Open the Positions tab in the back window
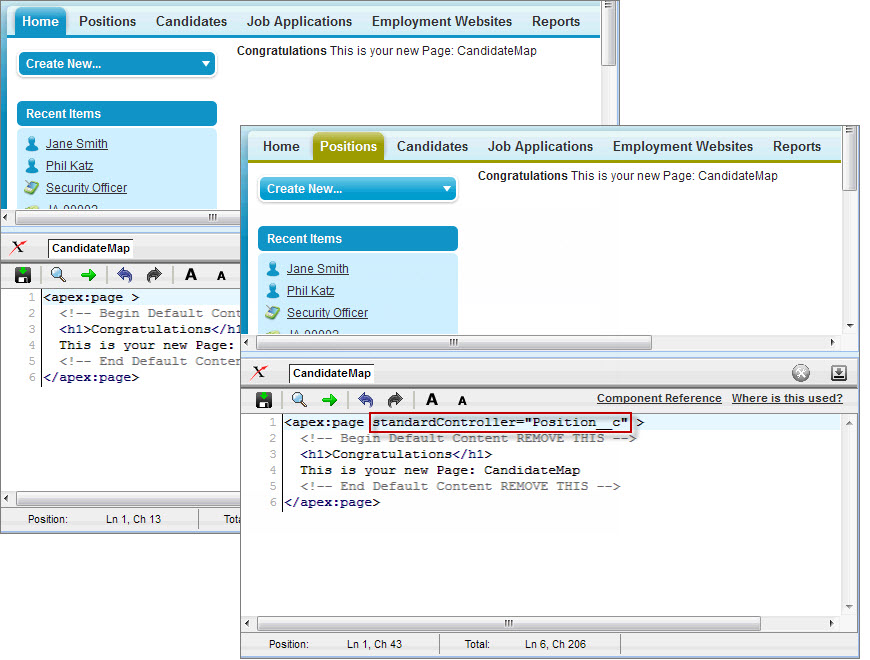The height and width of the screenshot is (660, 870). point(108,22)
